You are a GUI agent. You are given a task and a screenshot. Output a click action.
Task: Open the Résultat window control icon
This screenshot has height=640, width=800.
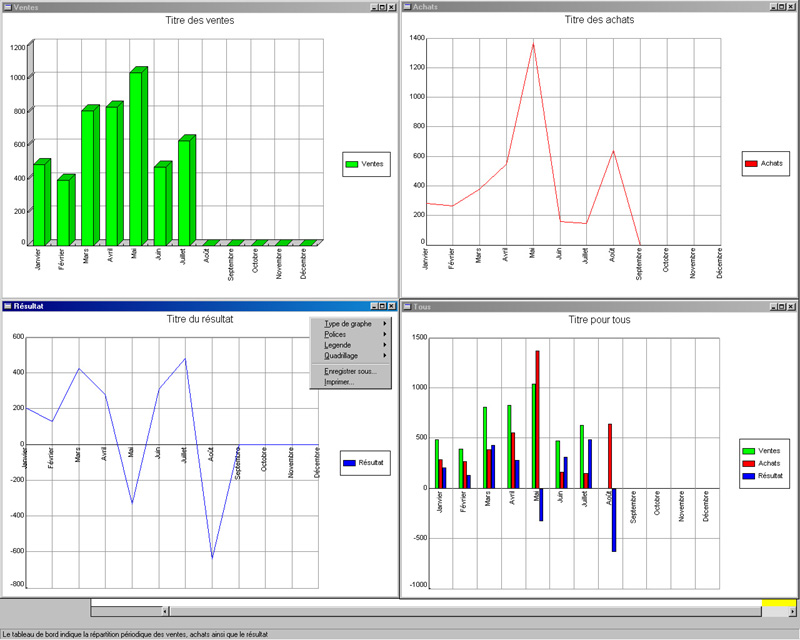coord(7,305)
